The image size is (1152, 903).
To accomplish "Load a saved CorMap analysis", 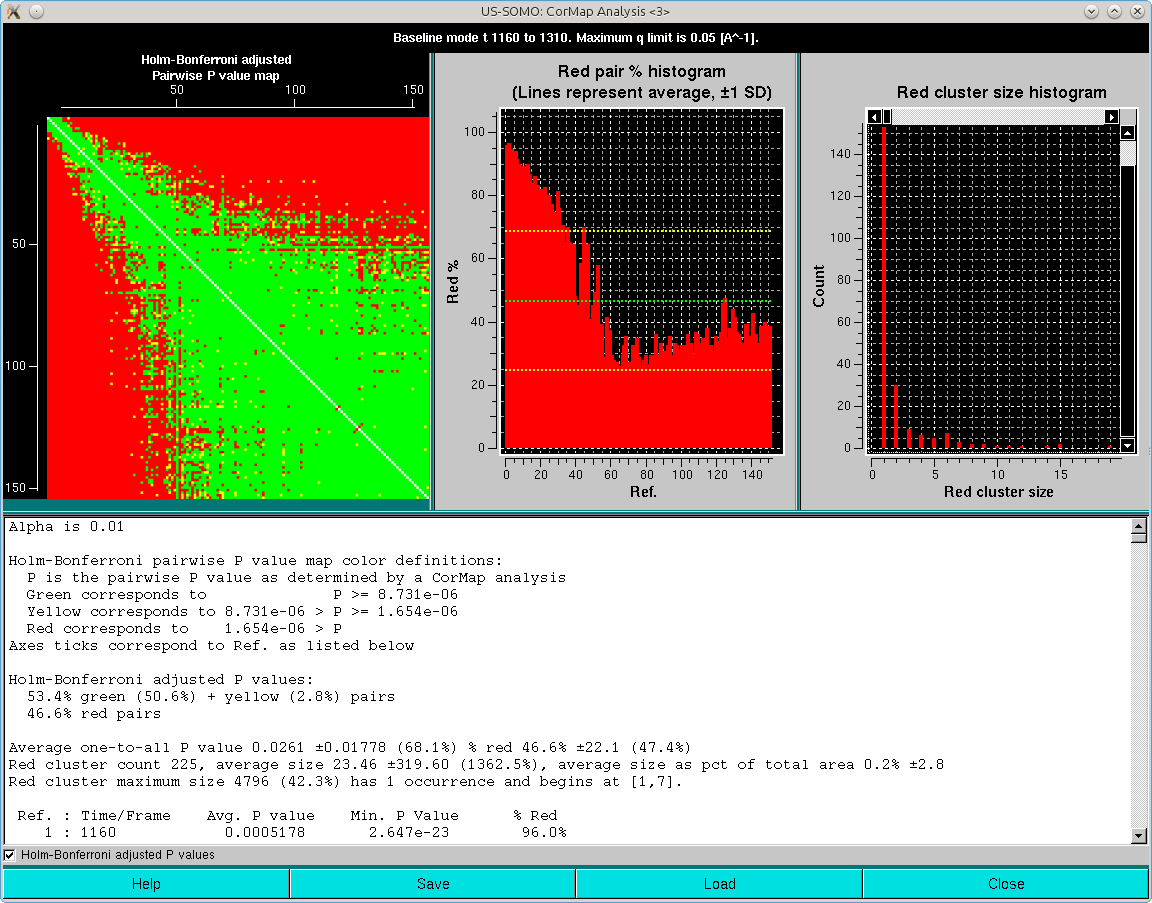I will click(x=719, y=883).
